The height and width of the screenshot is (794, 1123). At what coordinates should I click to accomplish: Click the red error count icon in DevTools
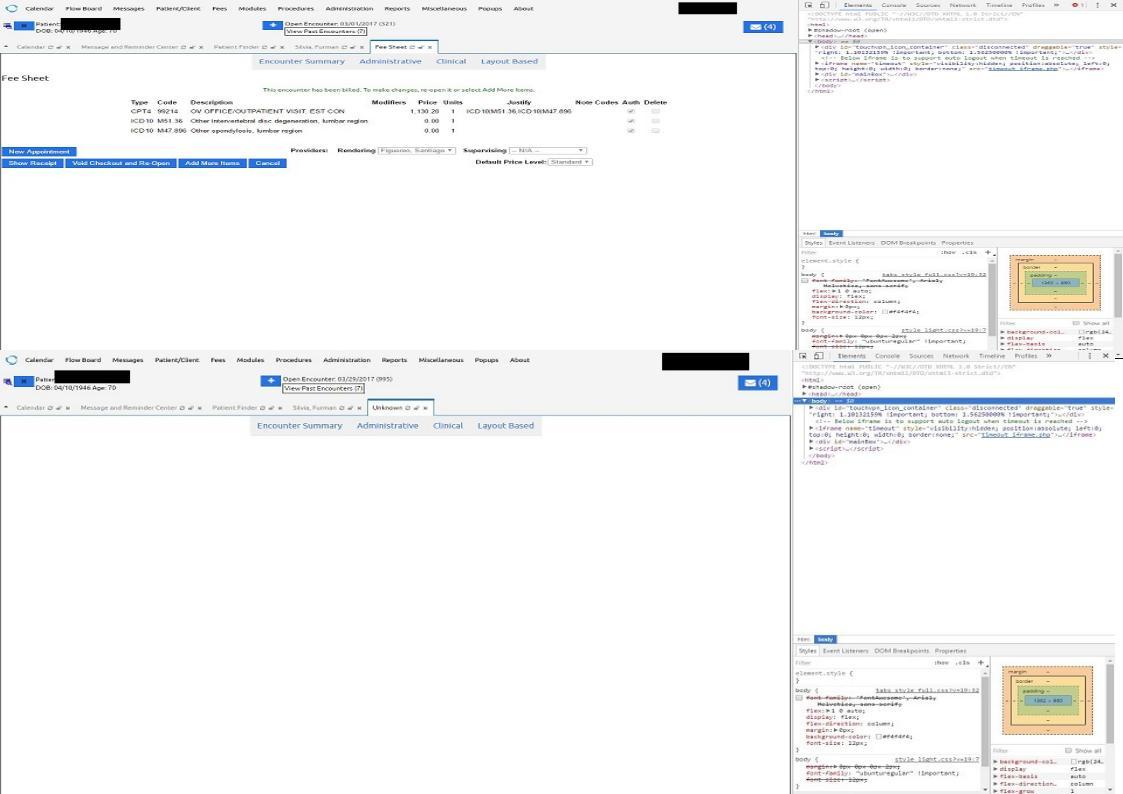(1076, 5)
